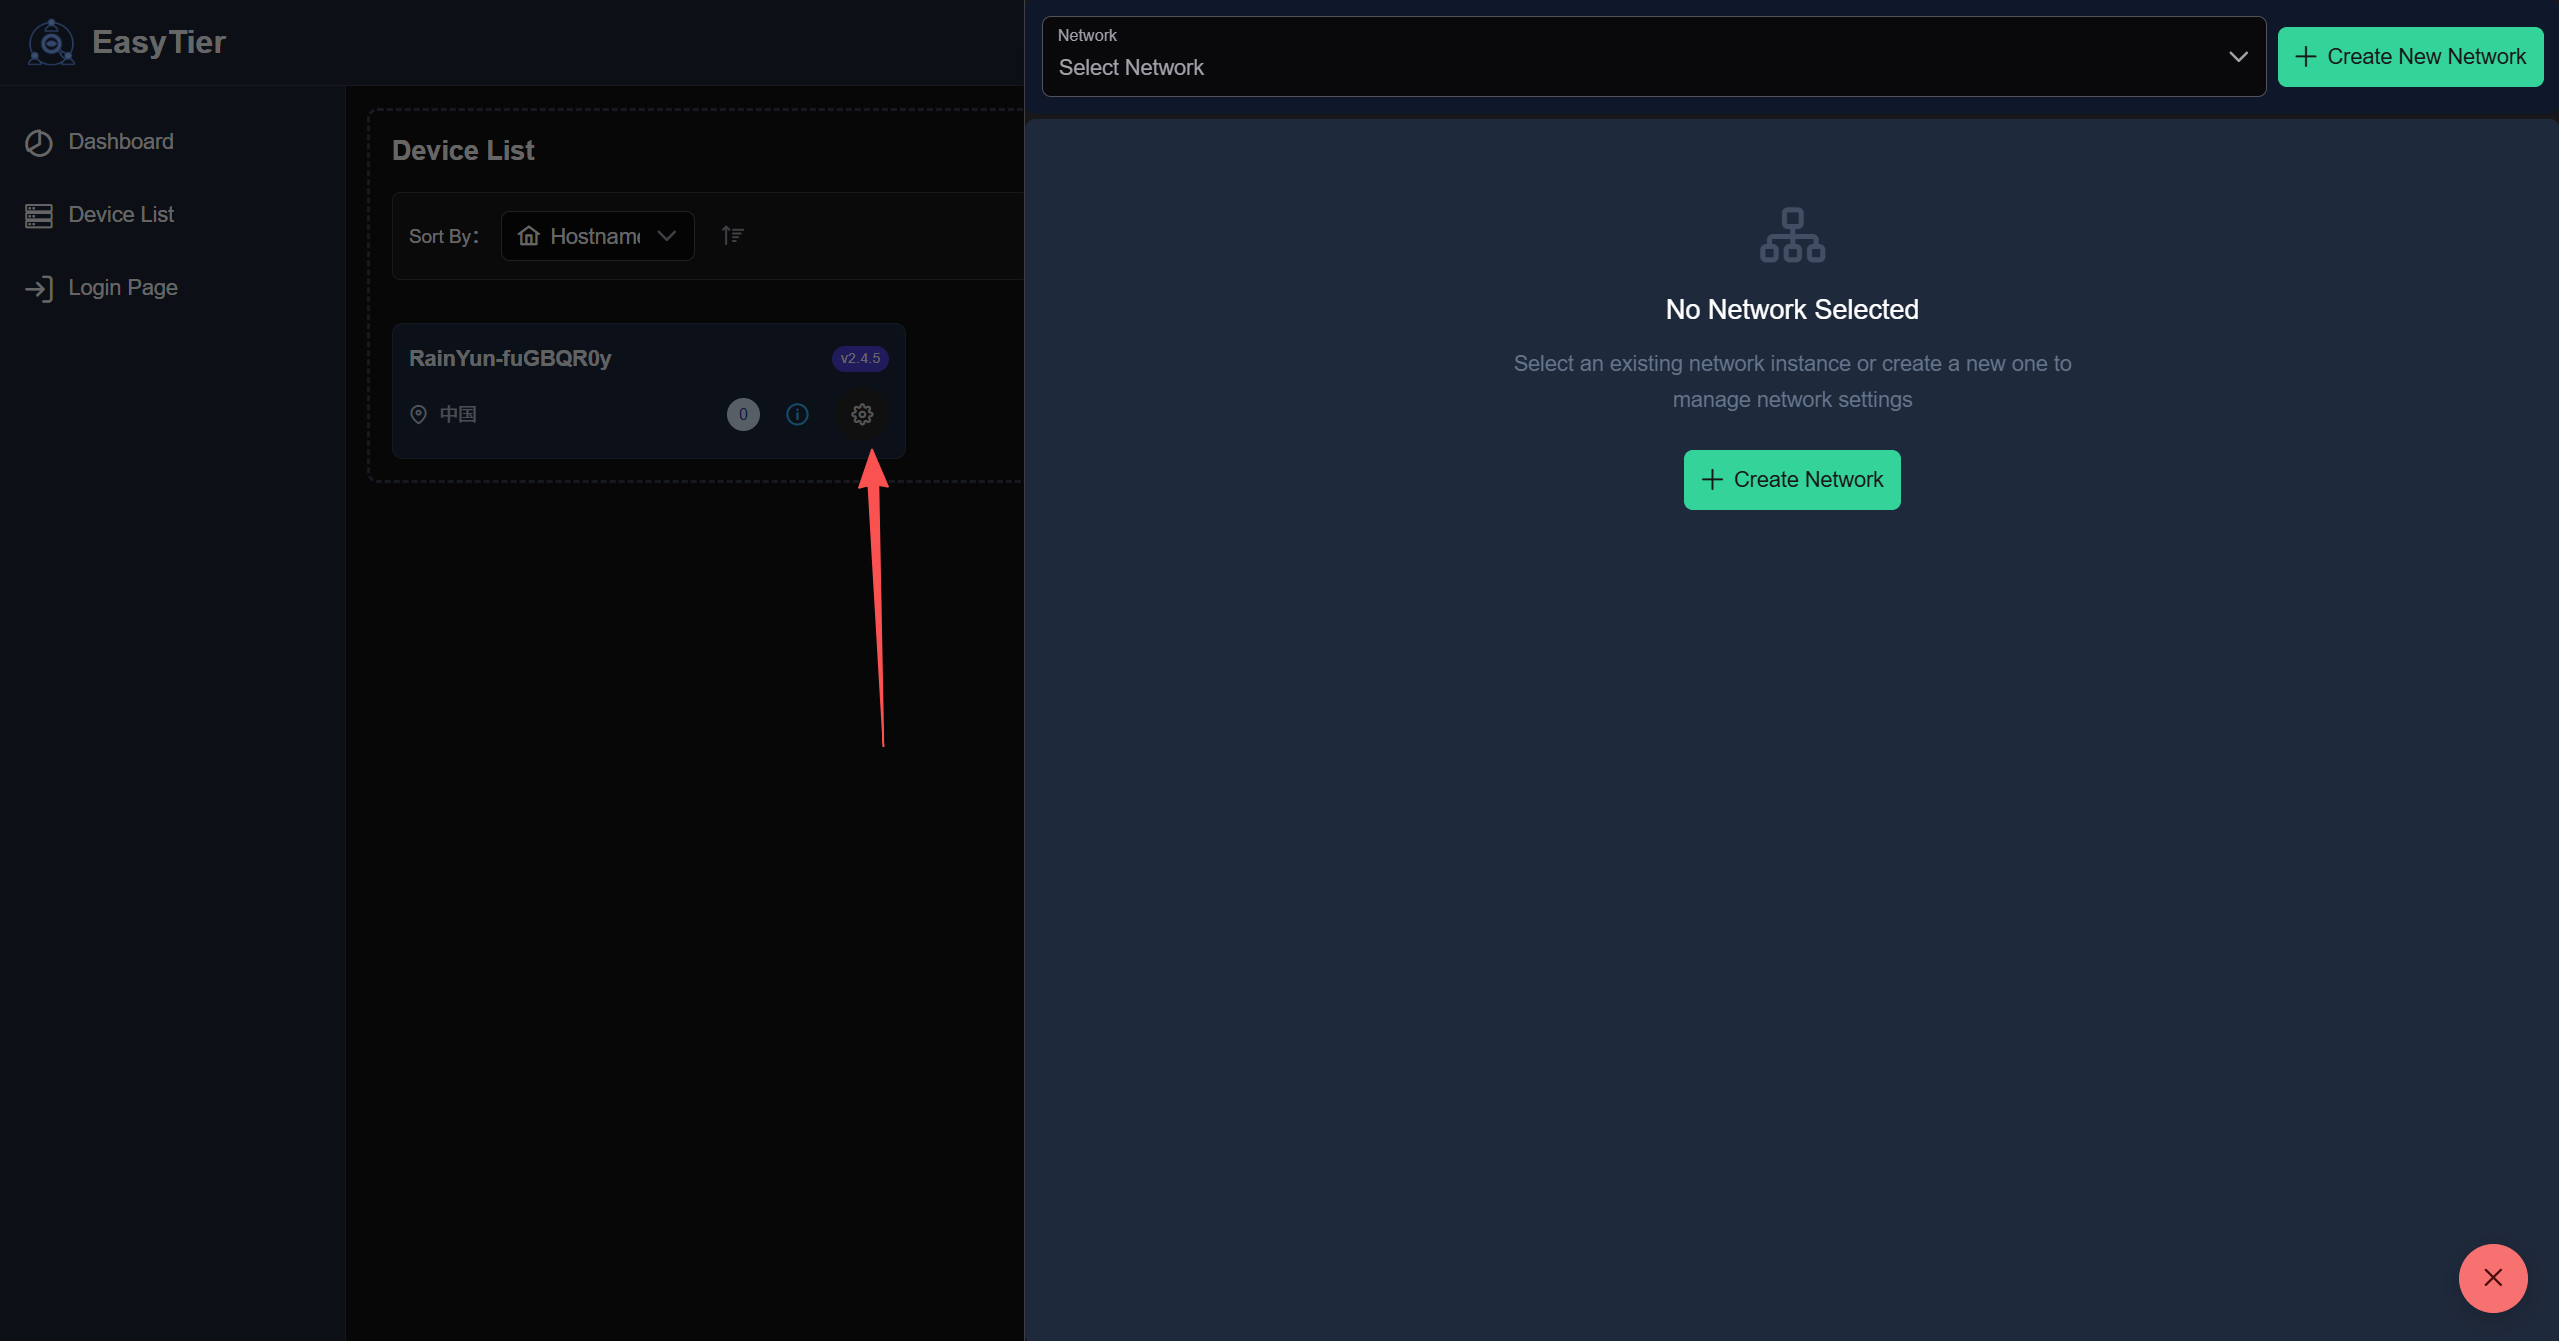Expand the Sort By Hostname dropdown
This screenshot has width=2559, height=1341.
[x=597, y=236]
